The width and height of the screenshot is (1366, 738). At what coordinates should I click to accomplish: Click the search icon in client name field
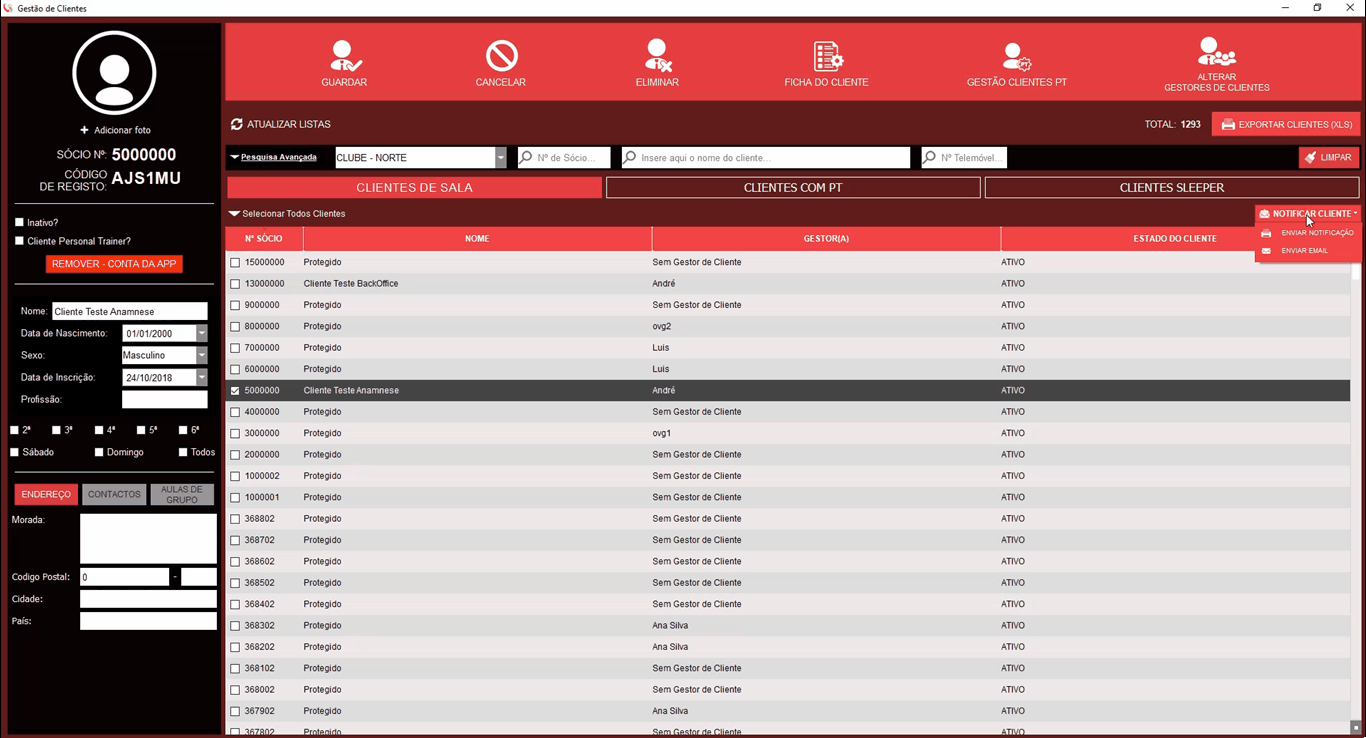tap(630, 157)
